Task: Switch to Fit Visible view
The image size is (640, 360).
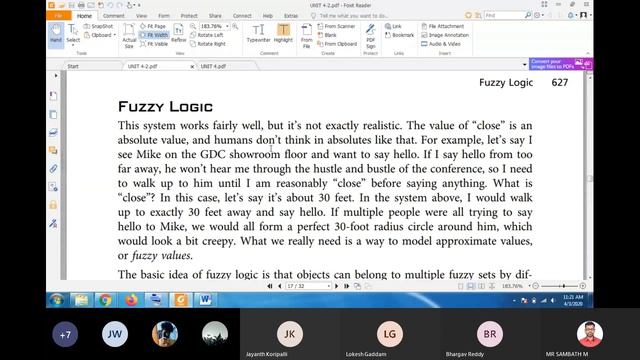Action: click(x=154, y=44)
